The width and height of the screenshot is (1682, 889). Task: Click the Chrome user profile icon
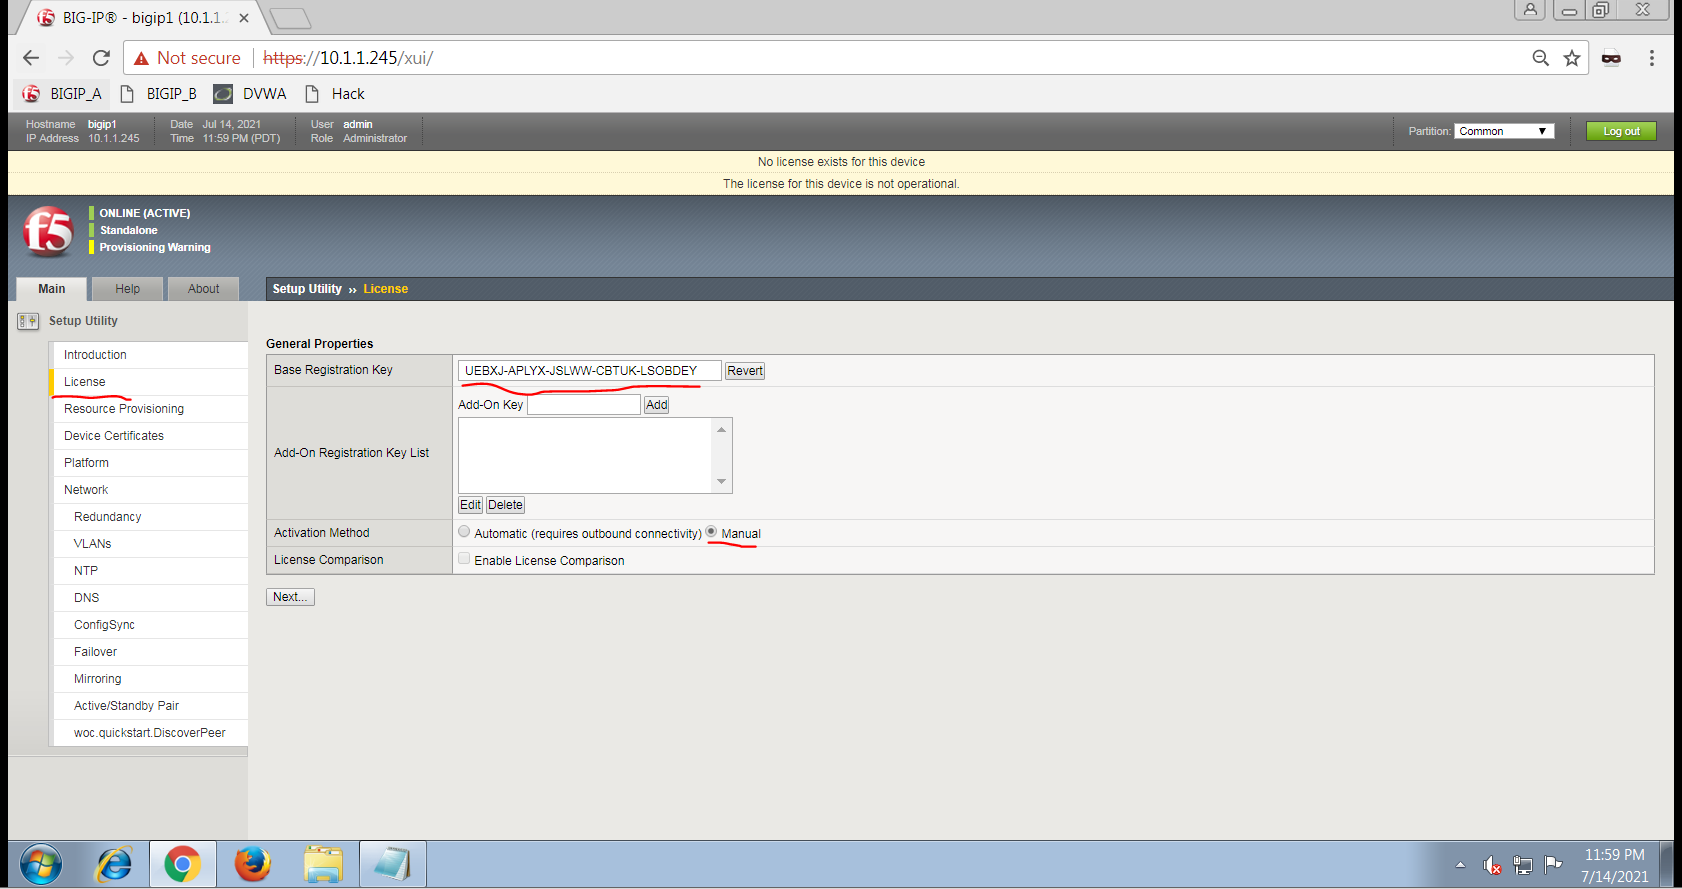click(x=1530, y=10)
